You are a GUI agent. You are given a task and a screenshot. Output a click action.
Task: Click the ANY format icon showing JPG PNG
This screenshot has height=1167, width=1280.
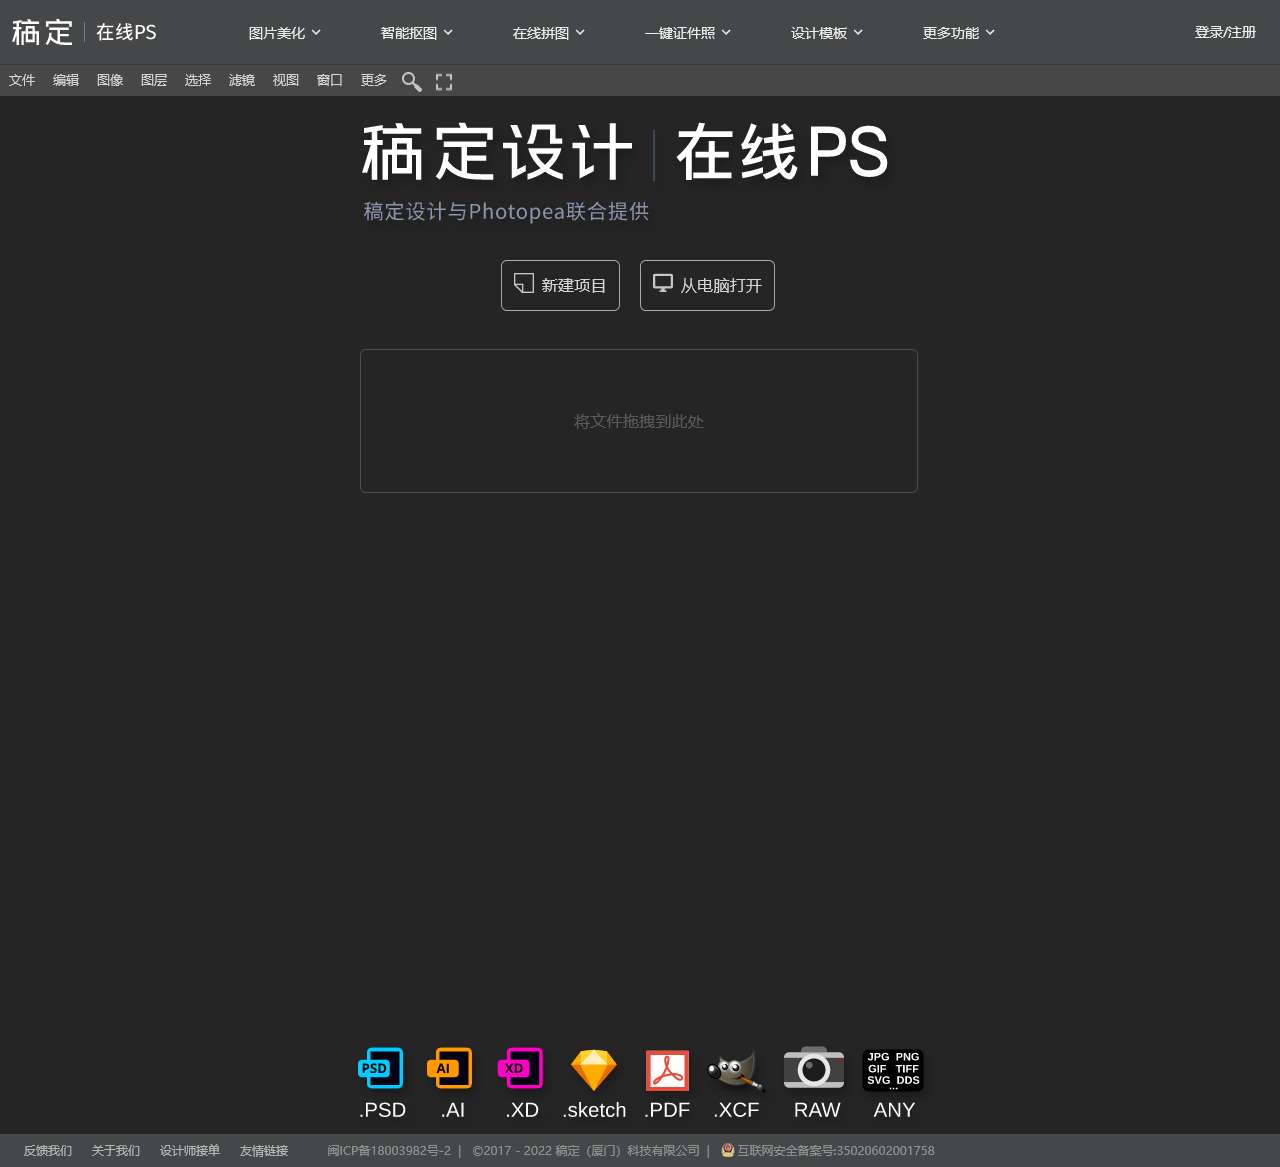pos(893,1069)
